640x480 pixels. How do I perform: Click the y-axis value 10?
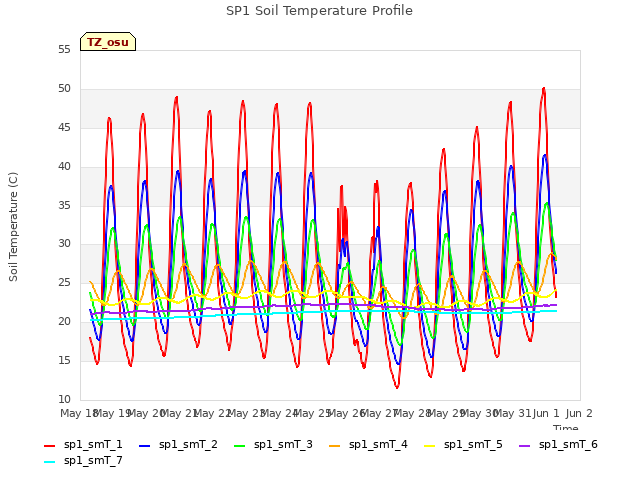pos(64,399)
